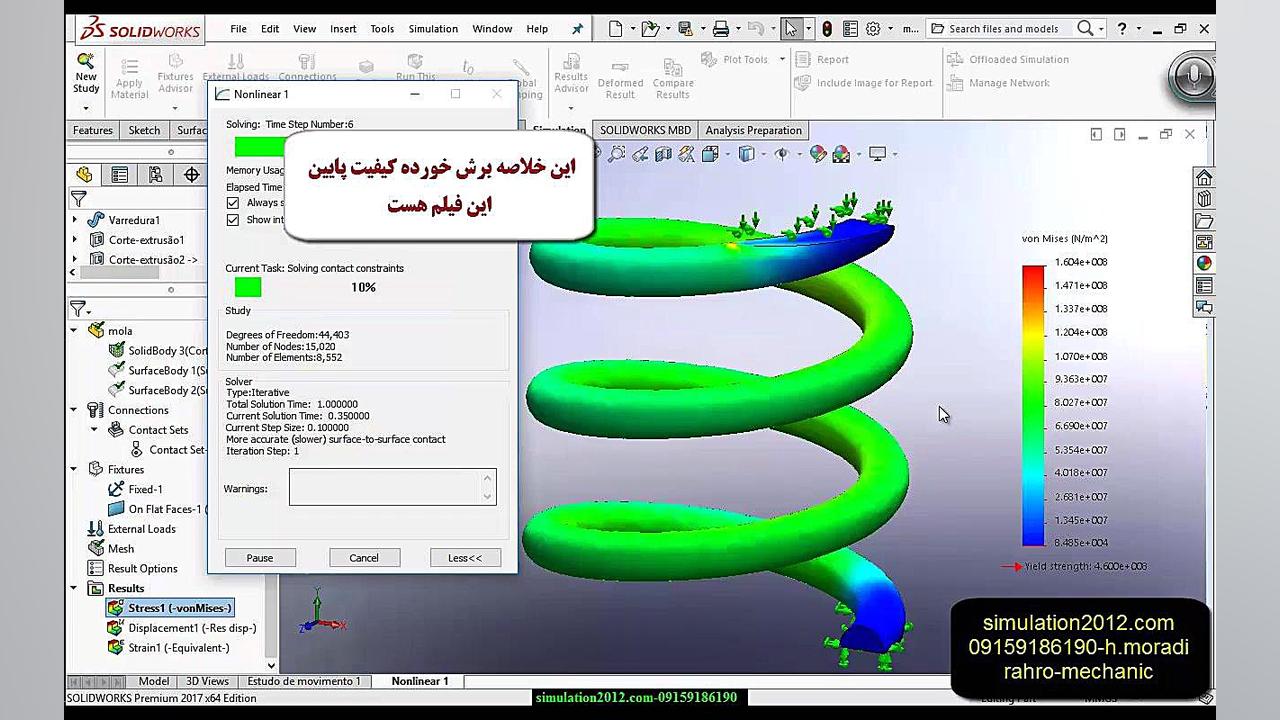Click the Less<< button
The height and width of the screenshot is (720, 1280).
coord(465,558)
